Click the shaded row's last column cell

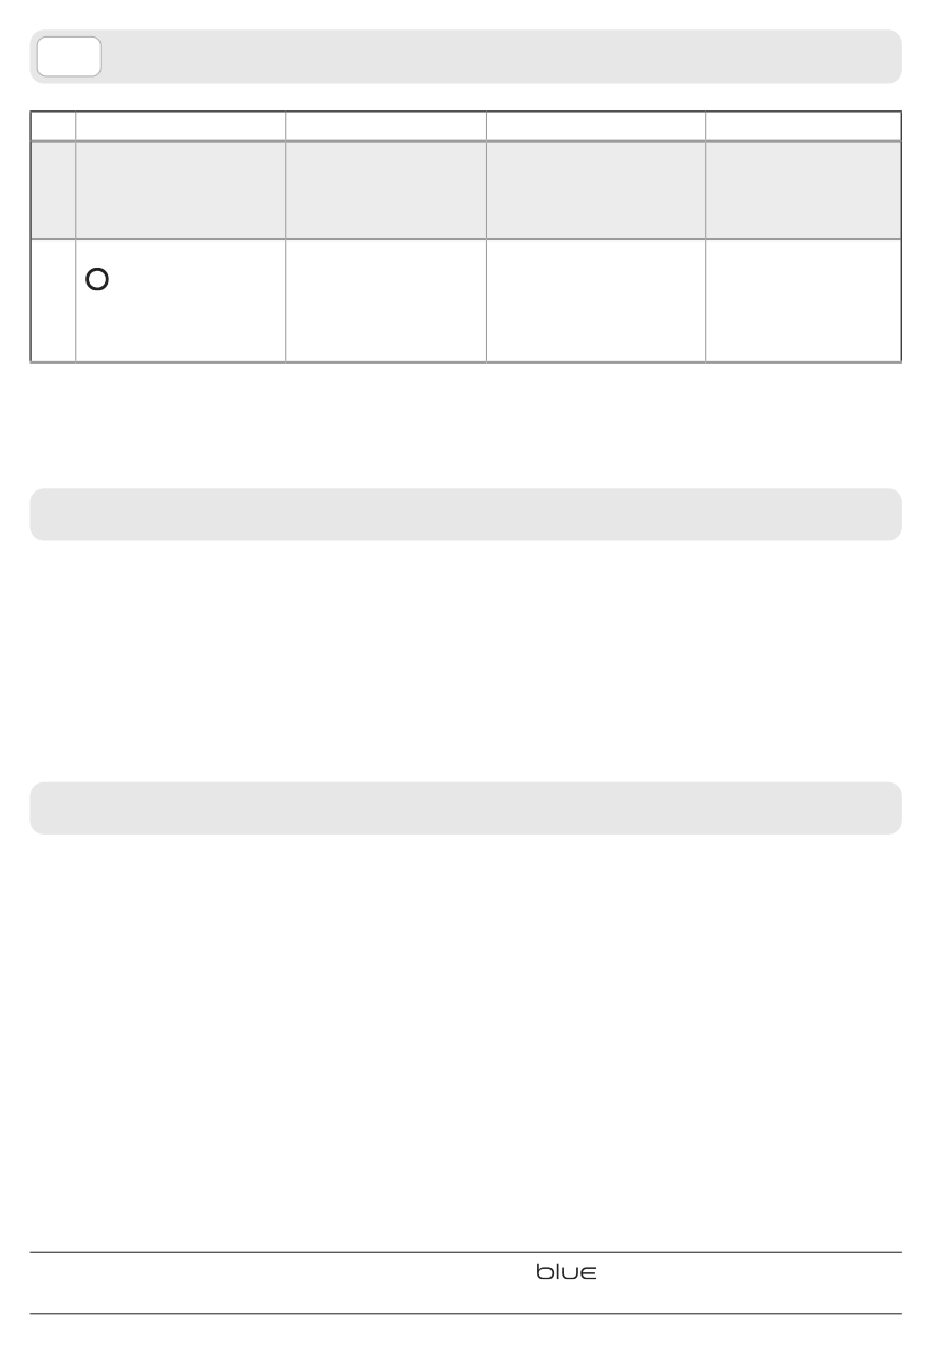pyautogui.click(x=803, y=190)
